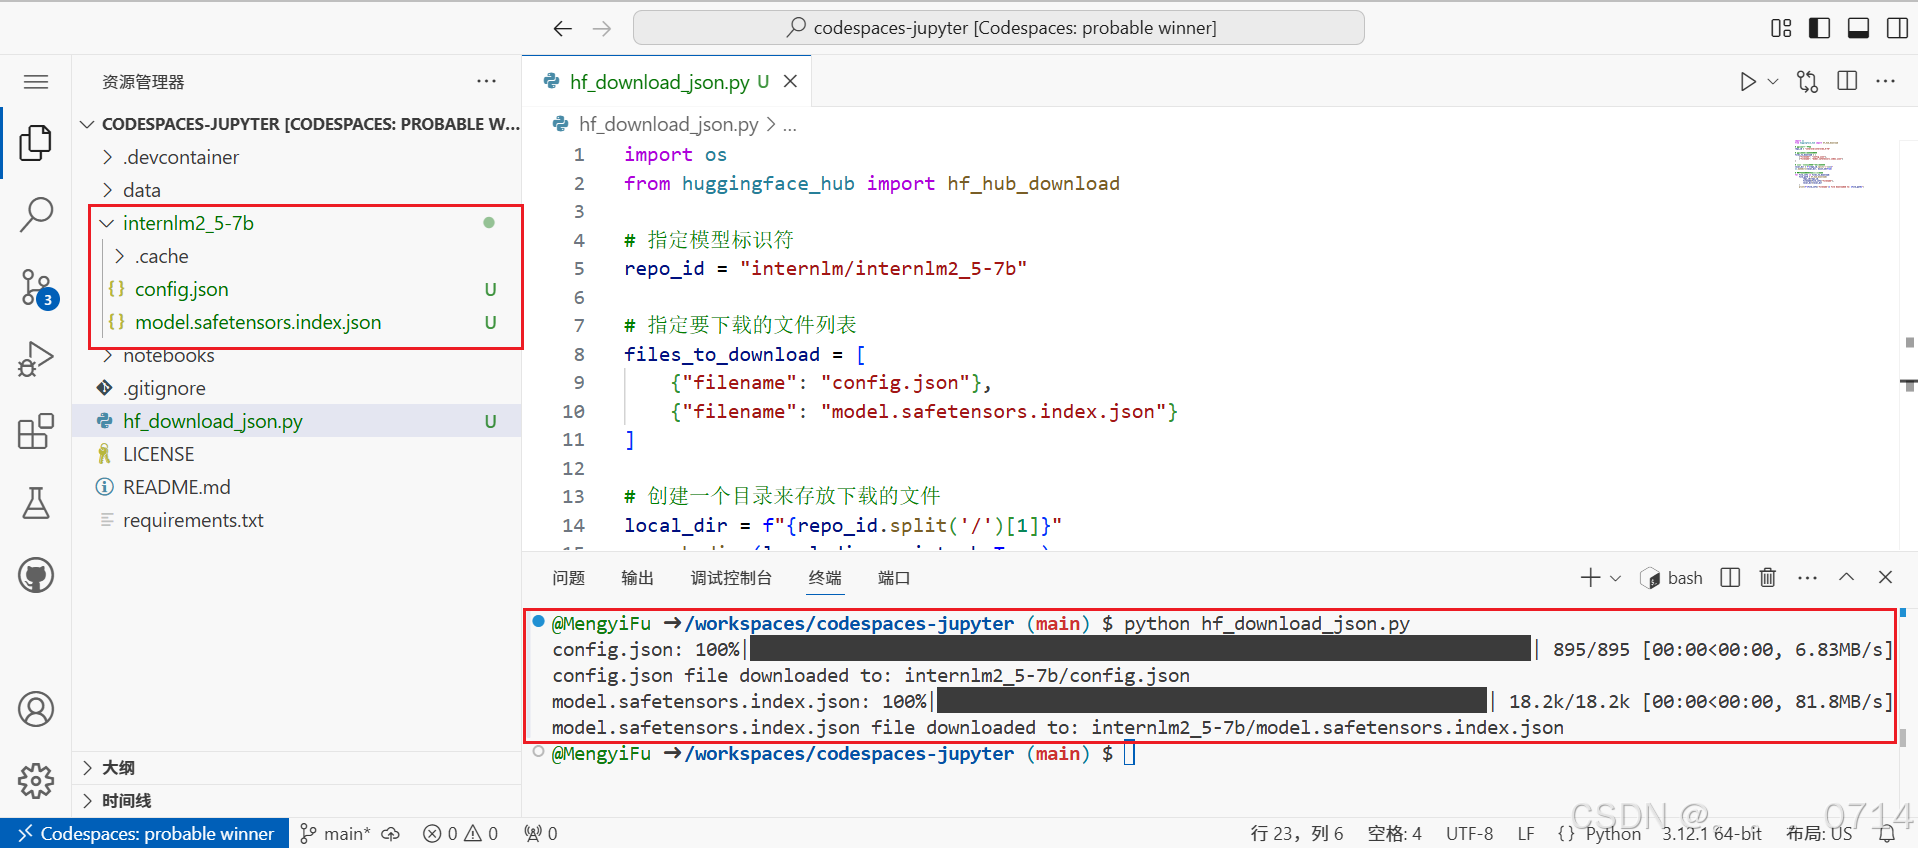Open Explorer views and more actions ellipsis
The height and width of the screenshot is (848, 1918).
(487, 82)
